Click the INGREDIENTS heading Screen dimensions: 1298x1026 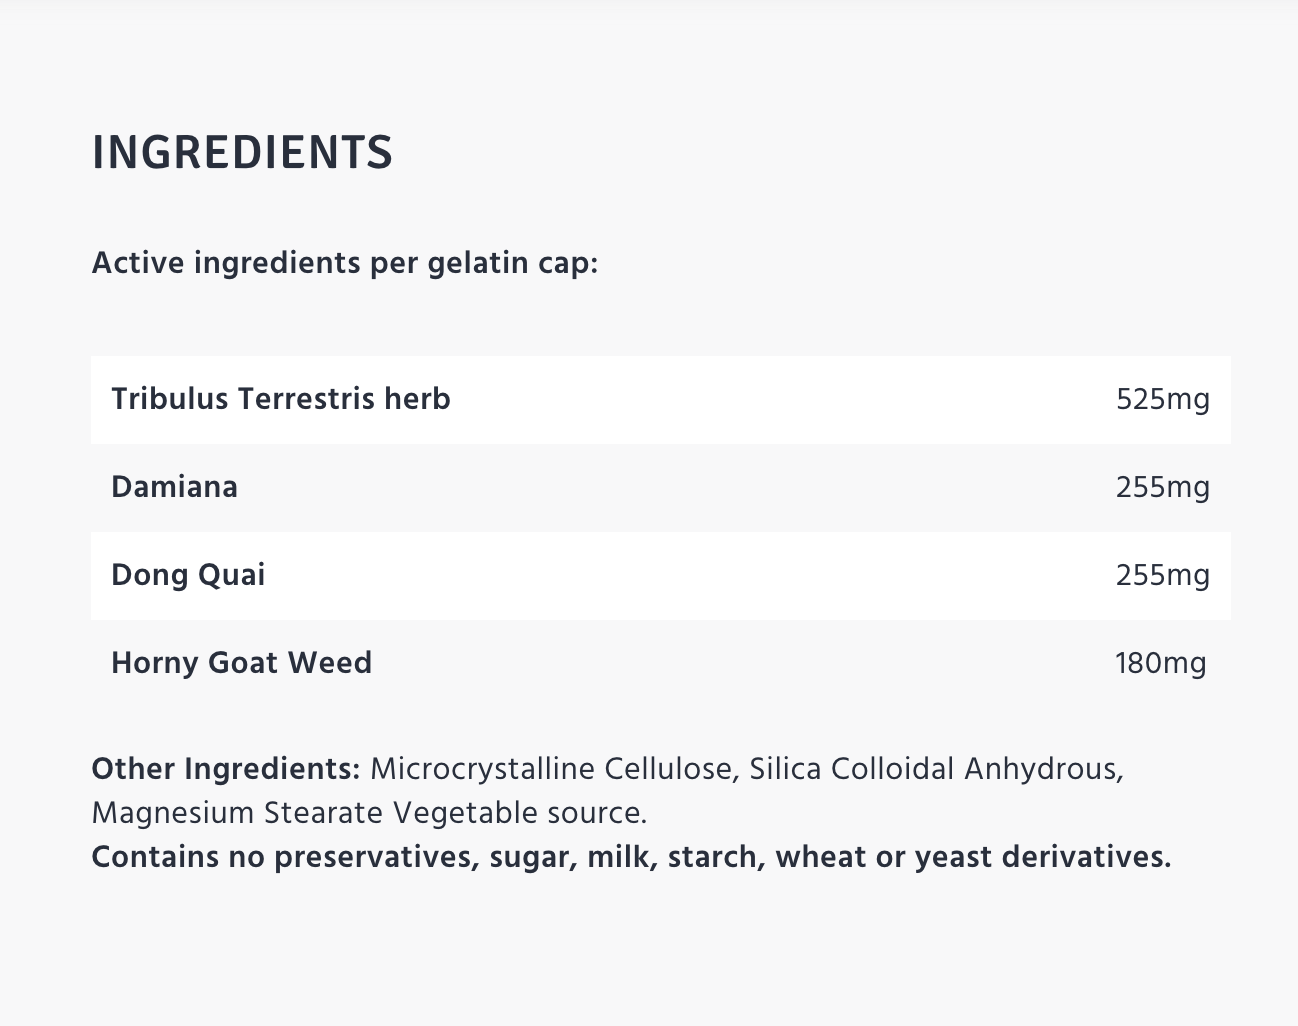click(x=242, y=153)
